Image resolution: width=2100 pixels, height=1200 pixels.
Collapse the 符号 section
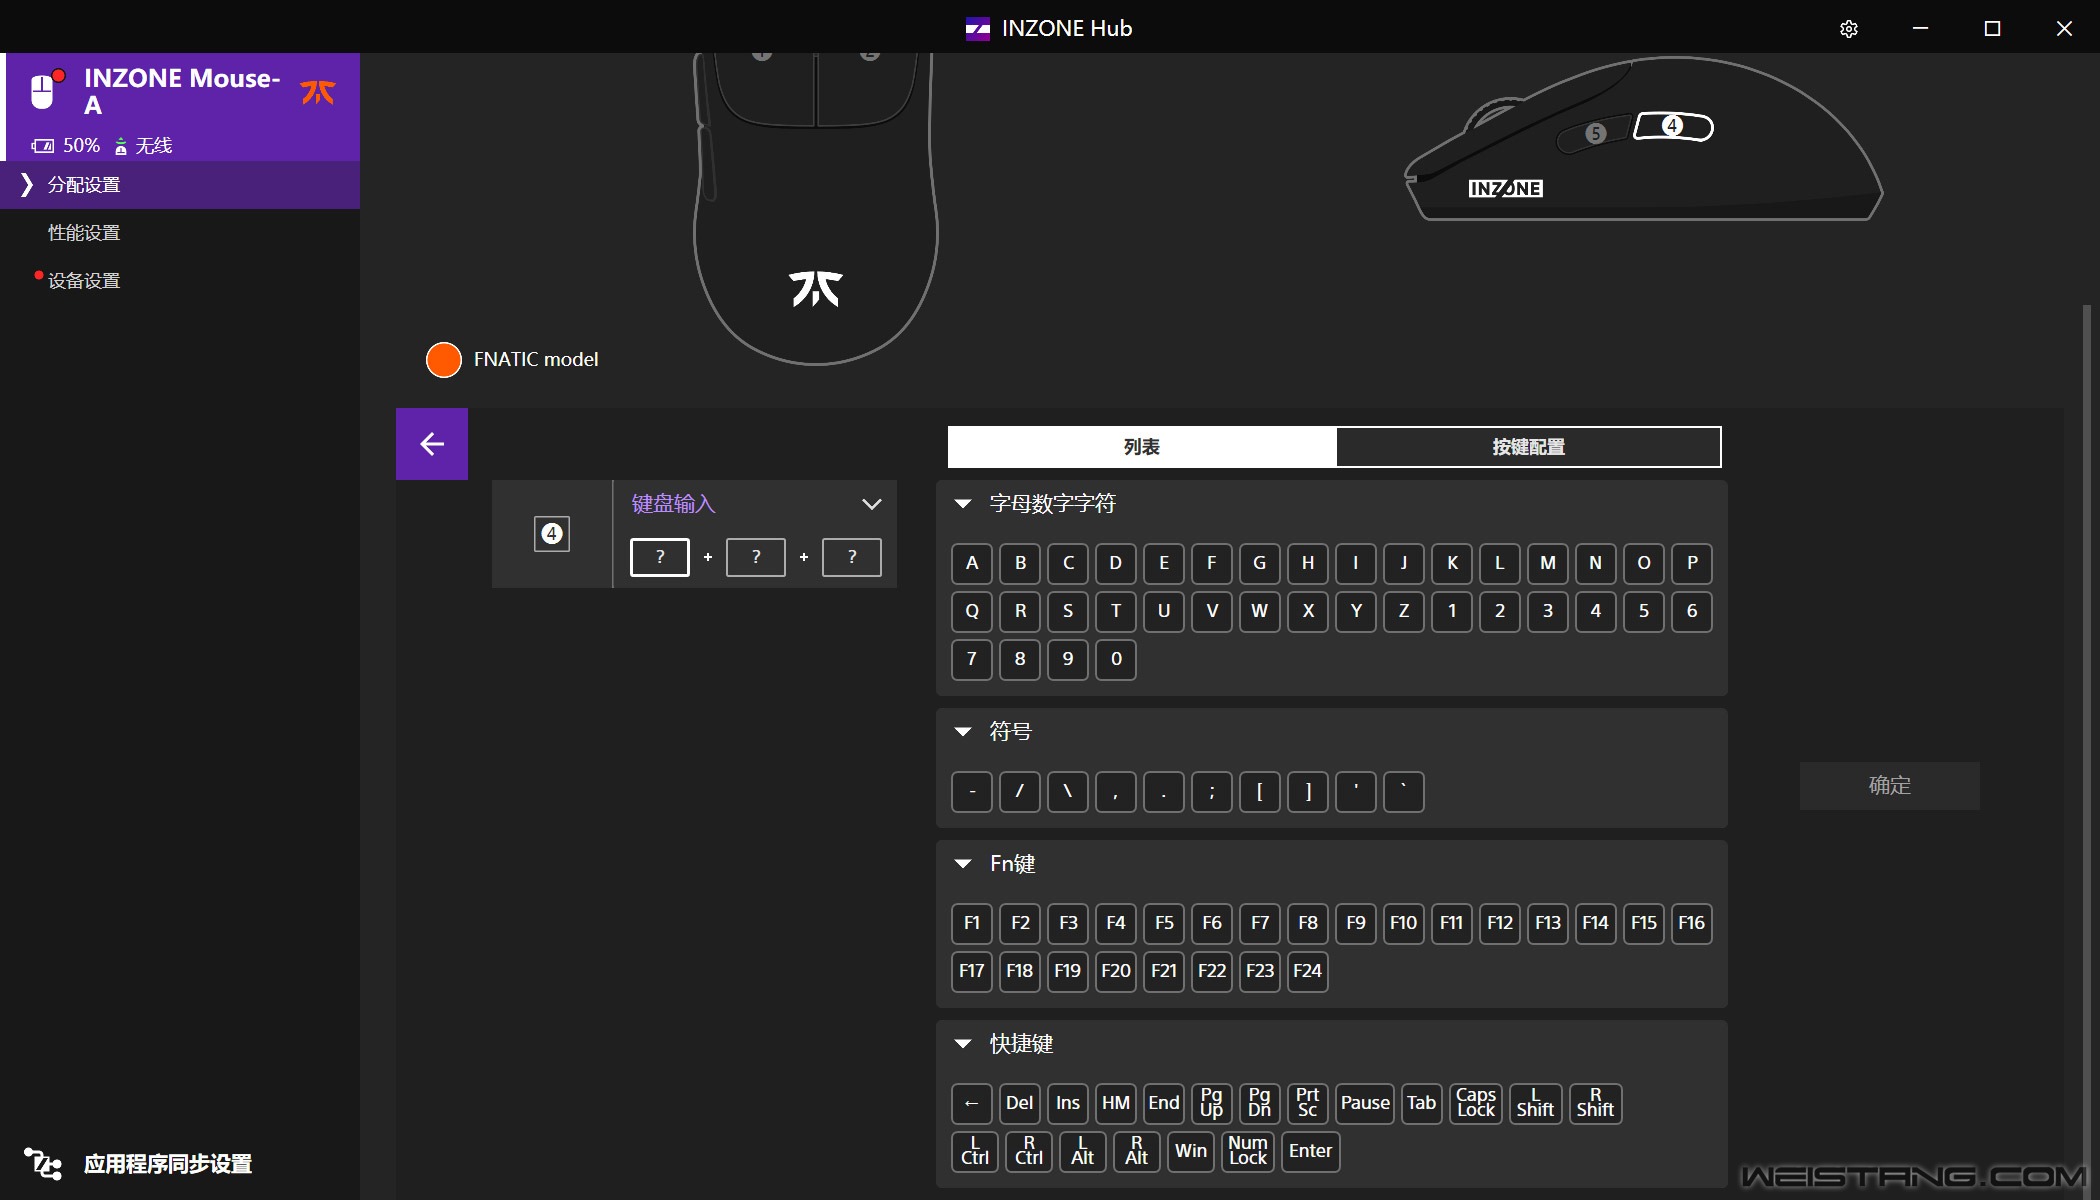click(963, 732)
